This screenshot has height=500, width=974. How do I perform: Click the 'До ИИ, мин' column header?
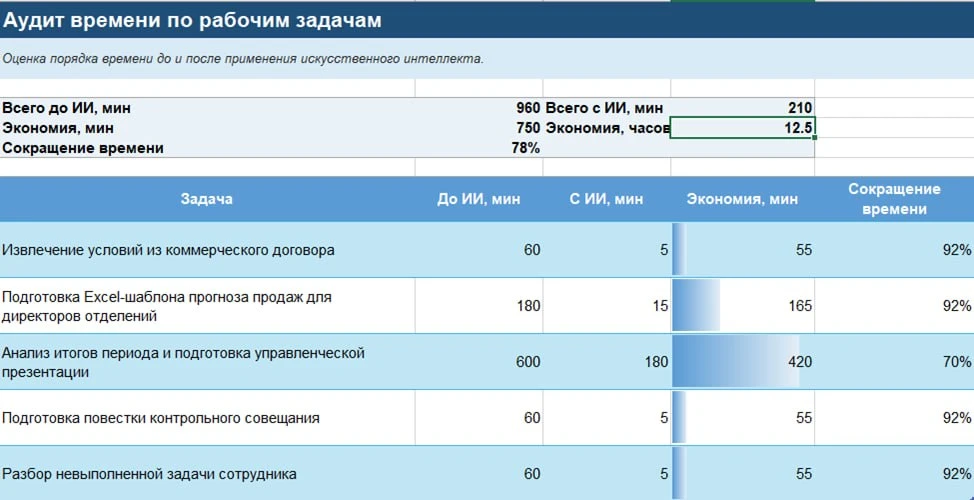[479, 199]
